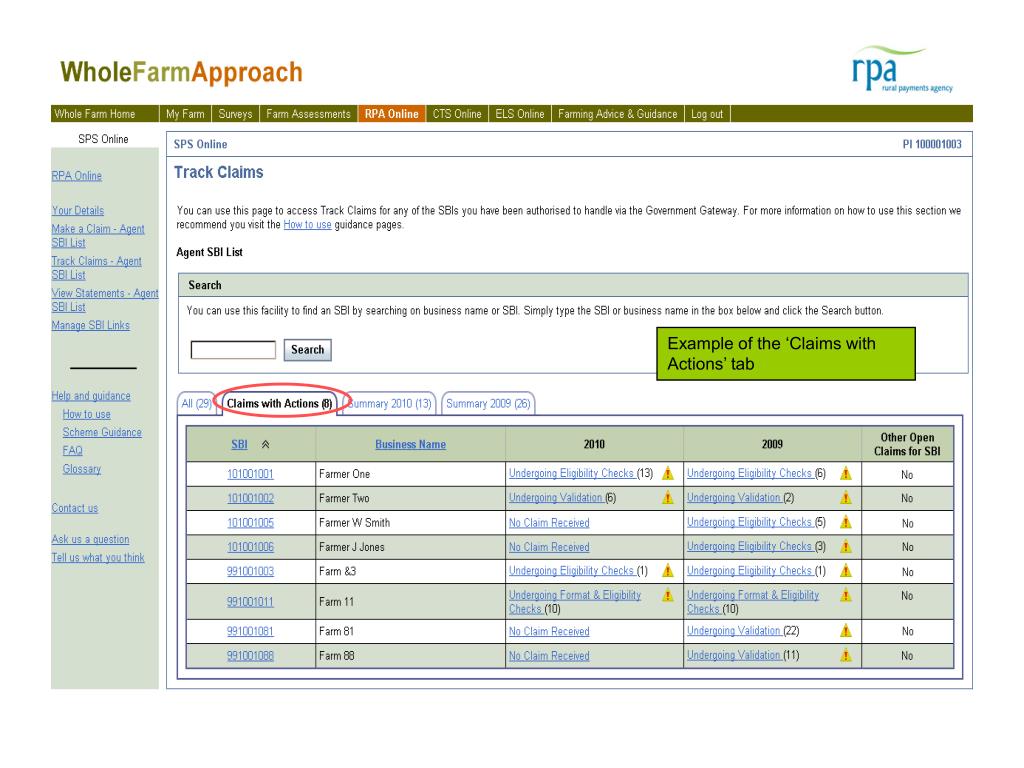Click the SBI column sort arrow icon

pyautogui.click(x=265, y=444)
